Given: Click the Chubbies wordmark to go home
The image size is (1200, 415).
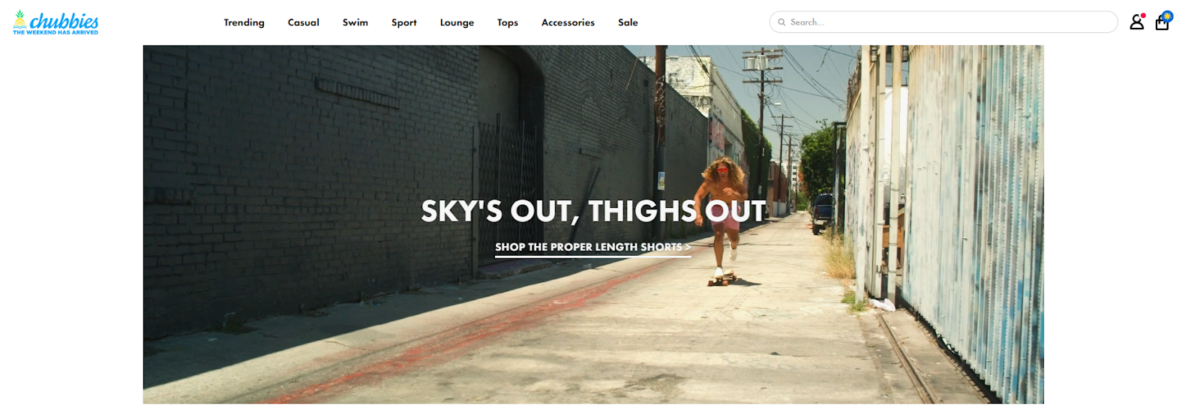Looking at the screenshot, I should (62, 19).
